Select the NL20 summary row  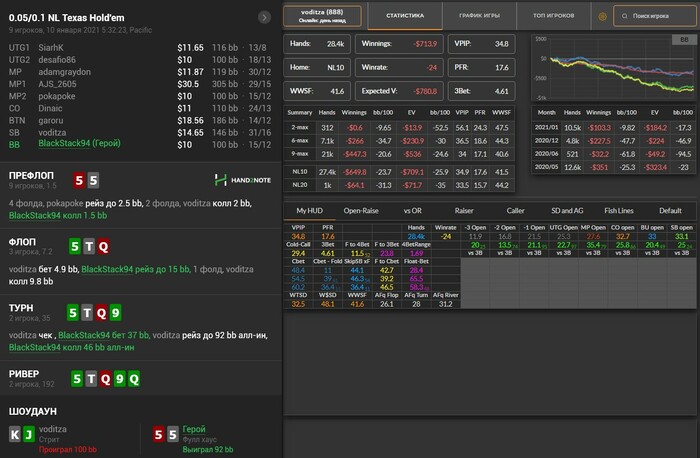[399, 185]
